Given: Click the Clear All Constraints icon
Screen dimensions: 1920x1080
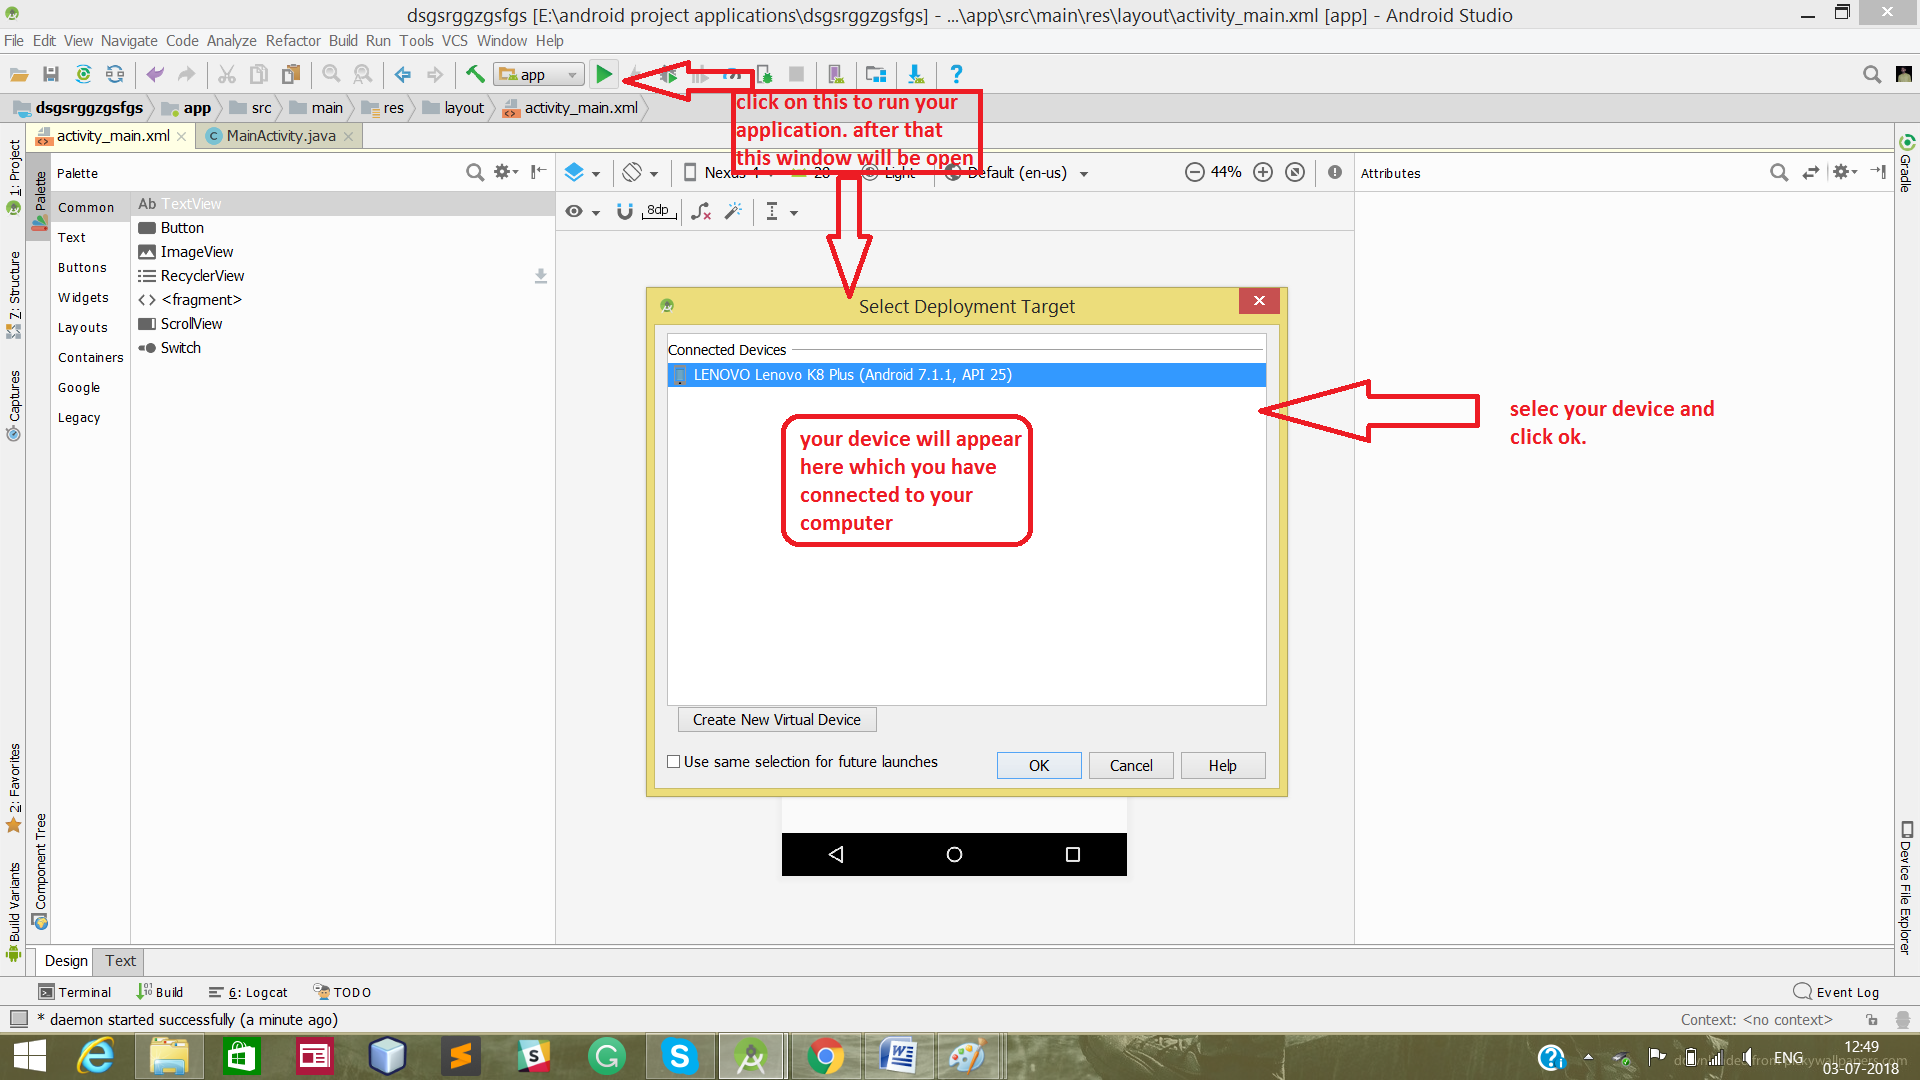Looking at the screenshot, I should point(701,211).
